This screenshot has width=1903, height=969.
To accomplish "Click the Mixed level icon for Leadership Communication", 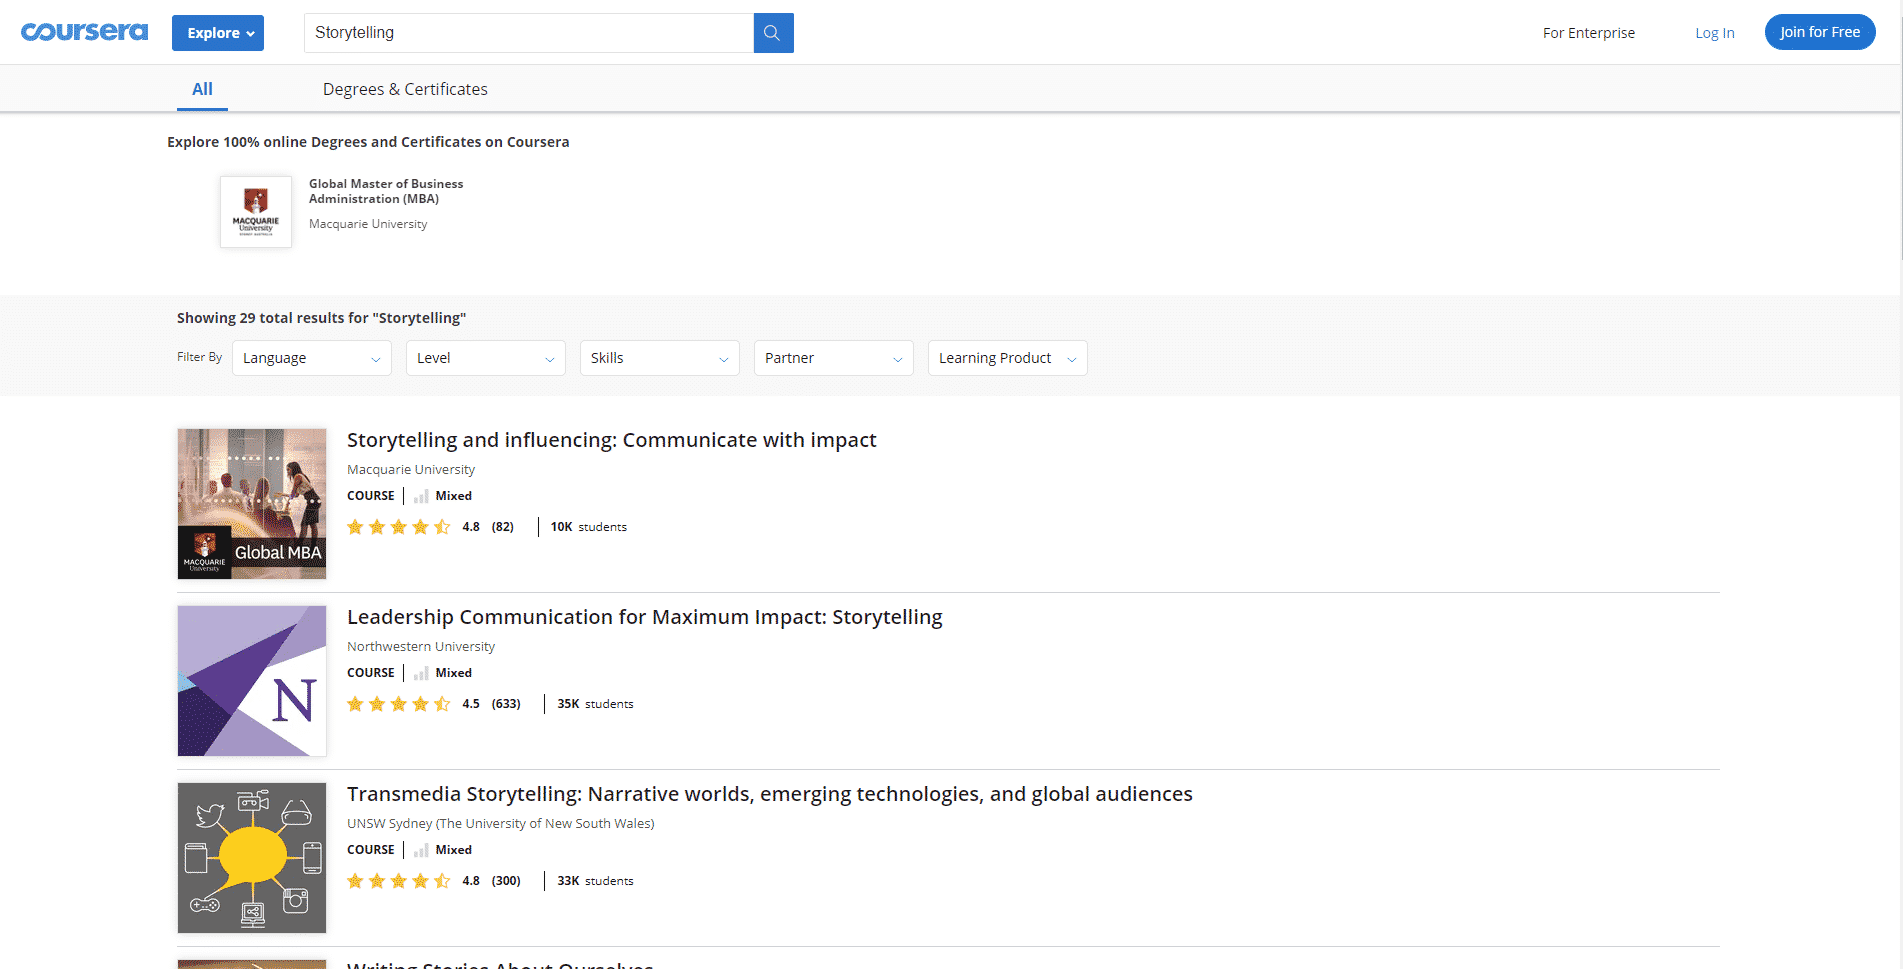I will pyautogui.click(x=421, y=673).
